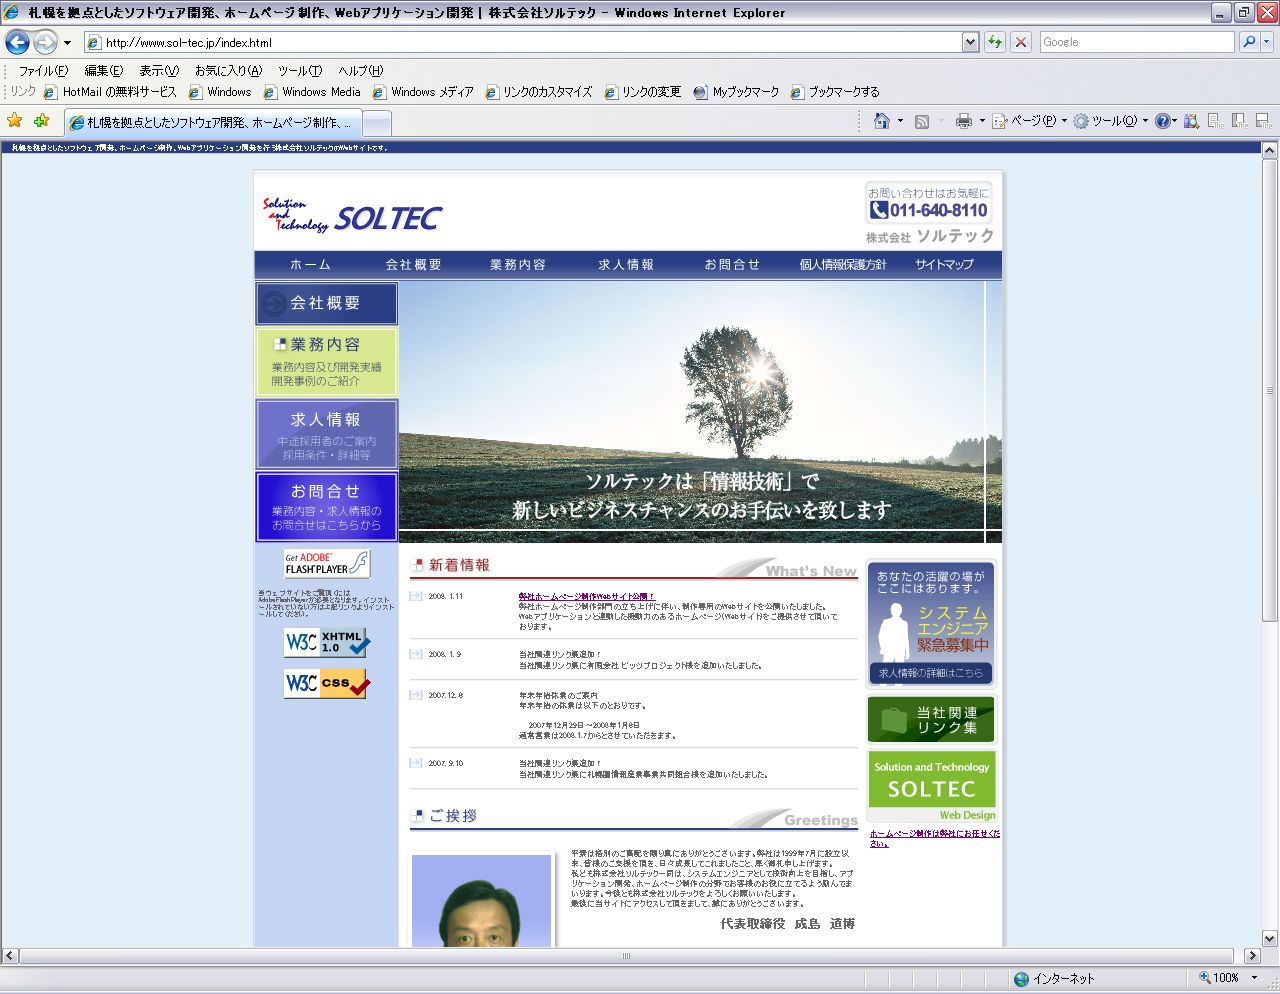Viewport: 1280px width, 994px height.
Task: Open the ツール(O) command bar menu
Action: point(1111,121)
